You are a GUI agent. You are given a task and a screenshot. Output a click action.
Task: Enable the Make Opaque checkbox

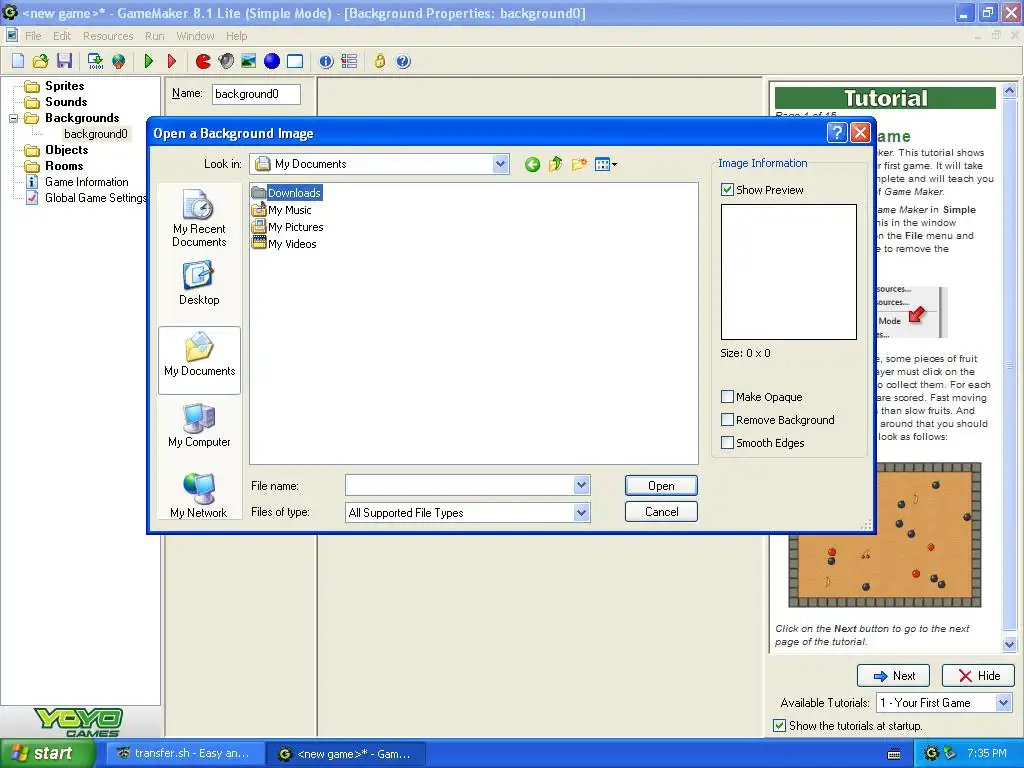[727, 396]
